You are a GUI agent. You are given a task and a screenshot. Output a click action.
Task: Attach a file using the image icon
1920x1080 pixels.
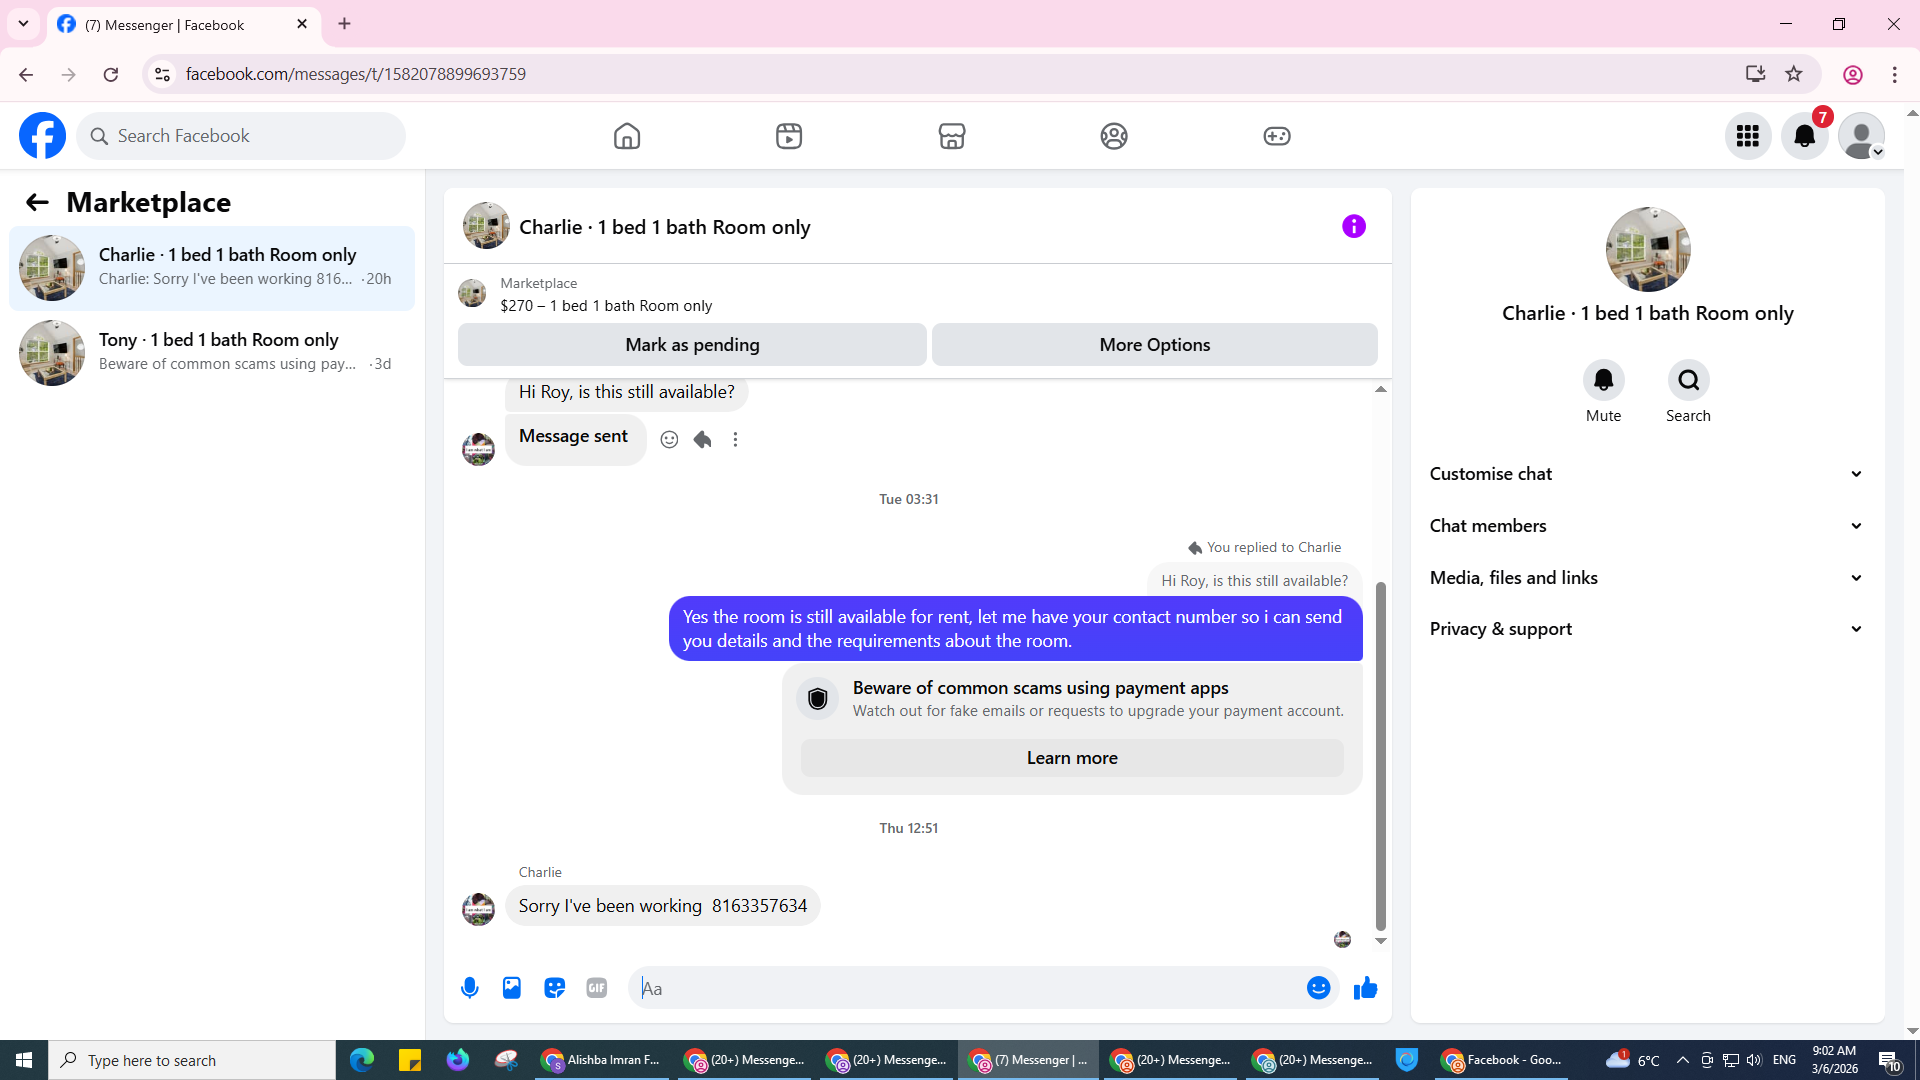point(512,988)
